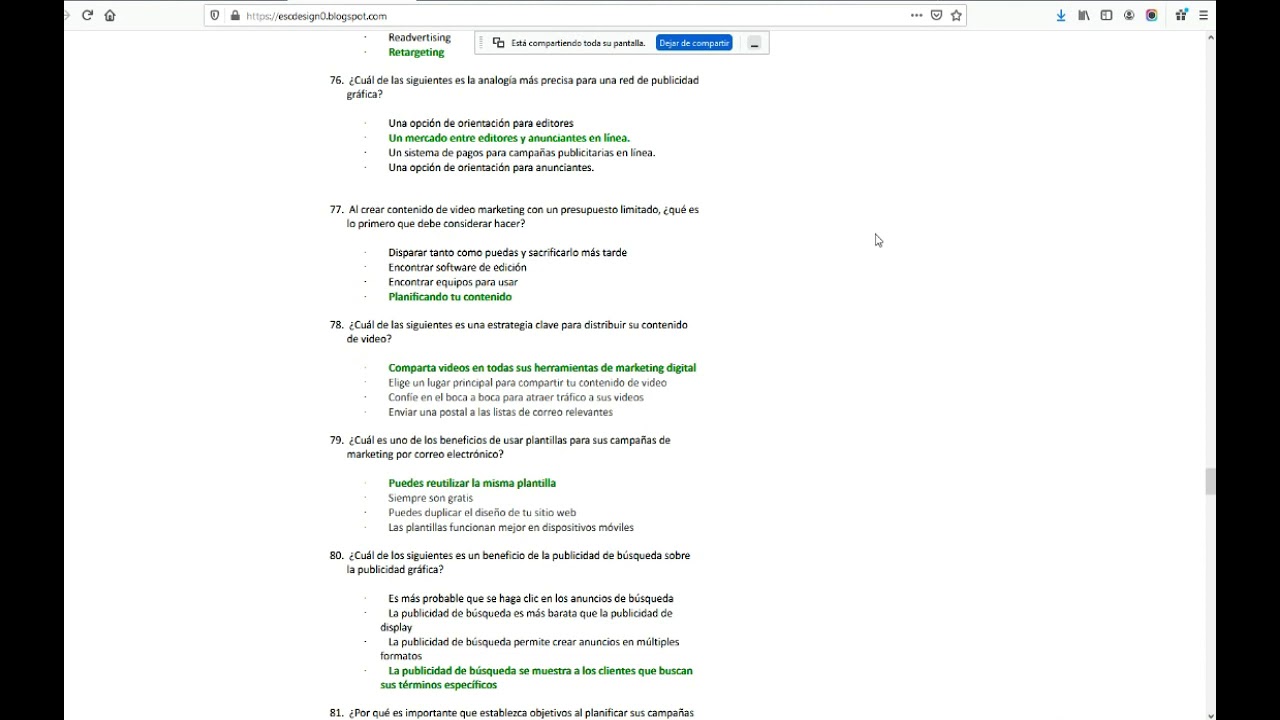
Task: Click the page vertical scrollbar thumb
Action: (x=1210, y=481)
